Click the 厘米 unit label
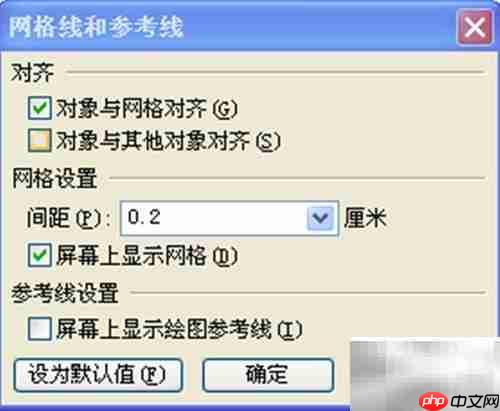 pos(365,218)
